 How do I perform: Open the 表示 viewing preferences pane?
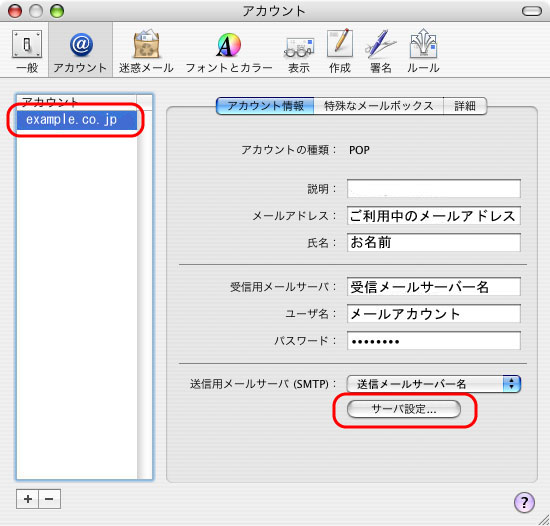tap(299, 51)
